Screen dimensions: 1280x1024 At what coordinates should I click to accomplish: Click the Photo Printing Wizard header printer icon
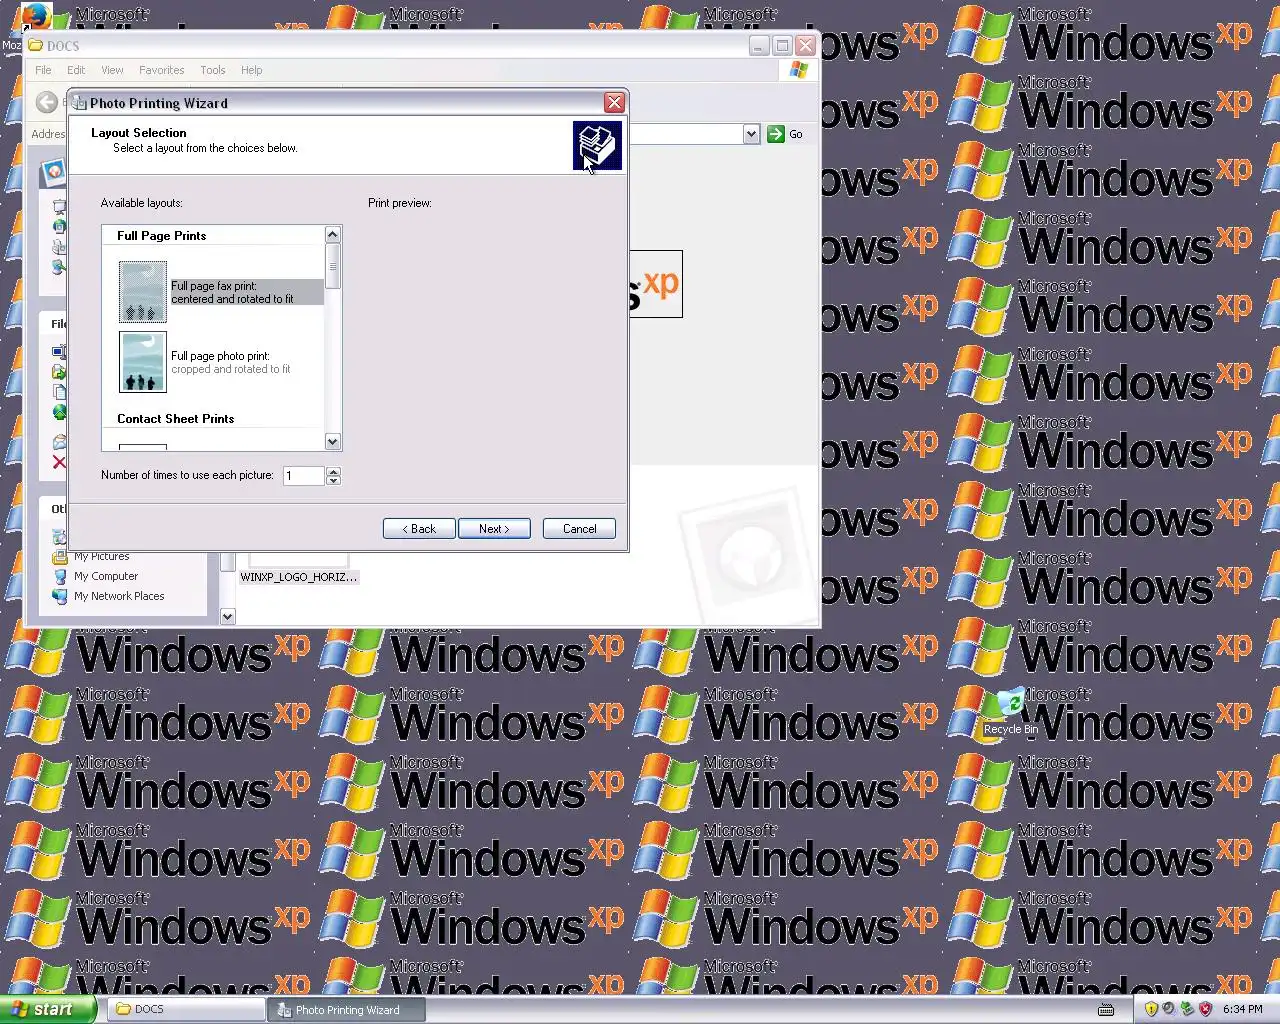click(x=597, y=146)
